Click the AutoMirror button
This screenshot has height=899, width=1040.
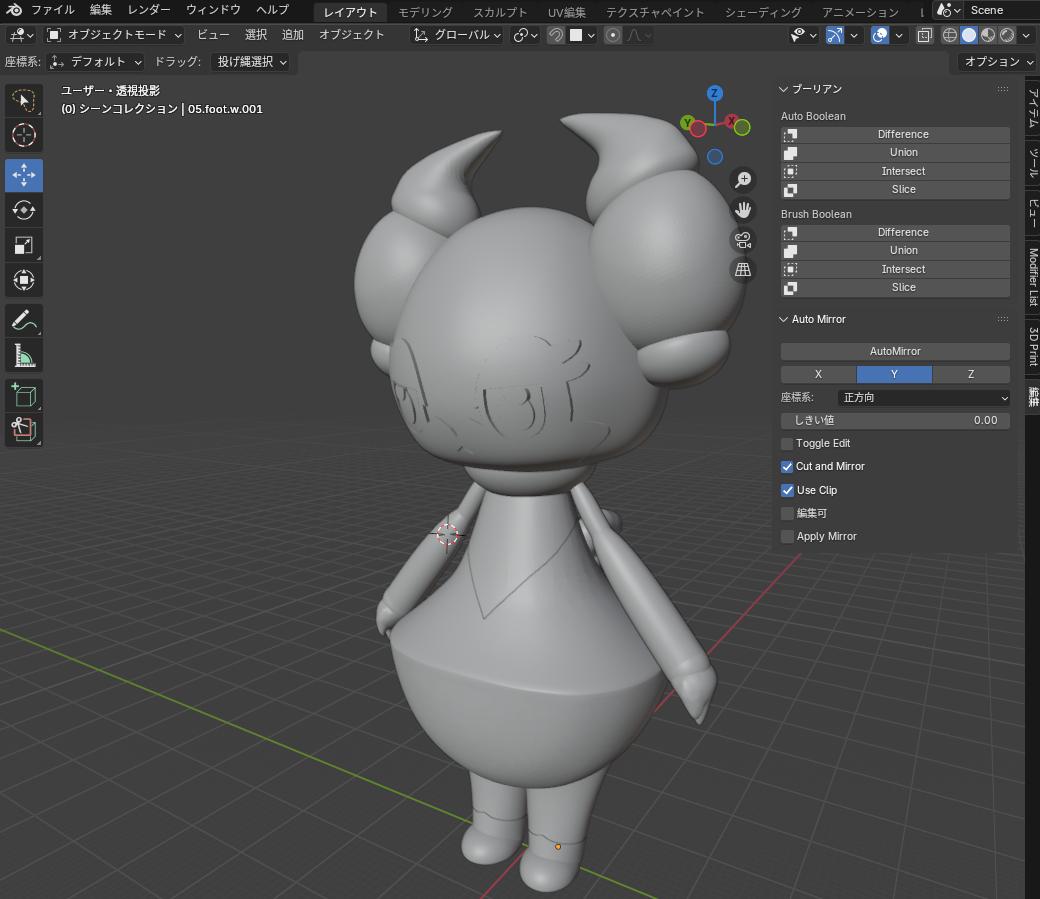[895, 351]
